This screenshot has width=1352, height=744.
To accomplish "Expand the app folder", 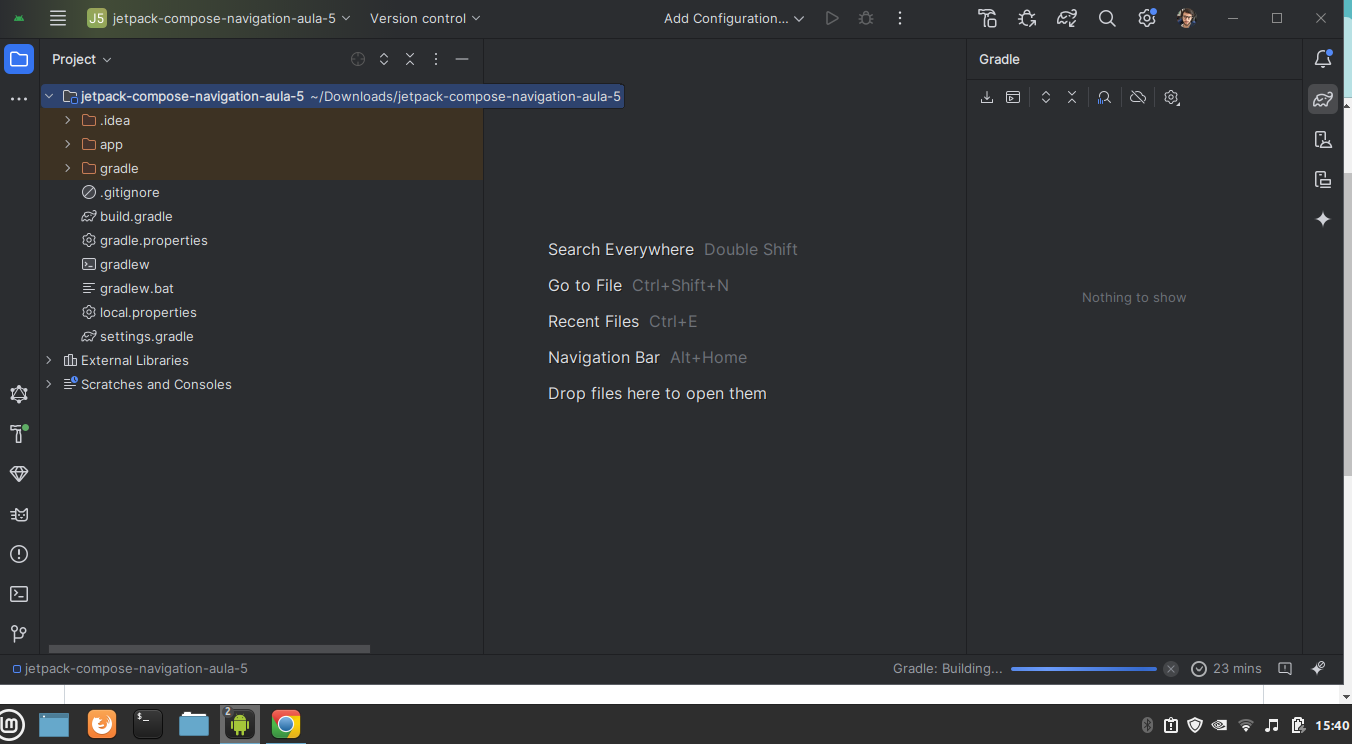I will pyautogui.click(x=67, y=144).
